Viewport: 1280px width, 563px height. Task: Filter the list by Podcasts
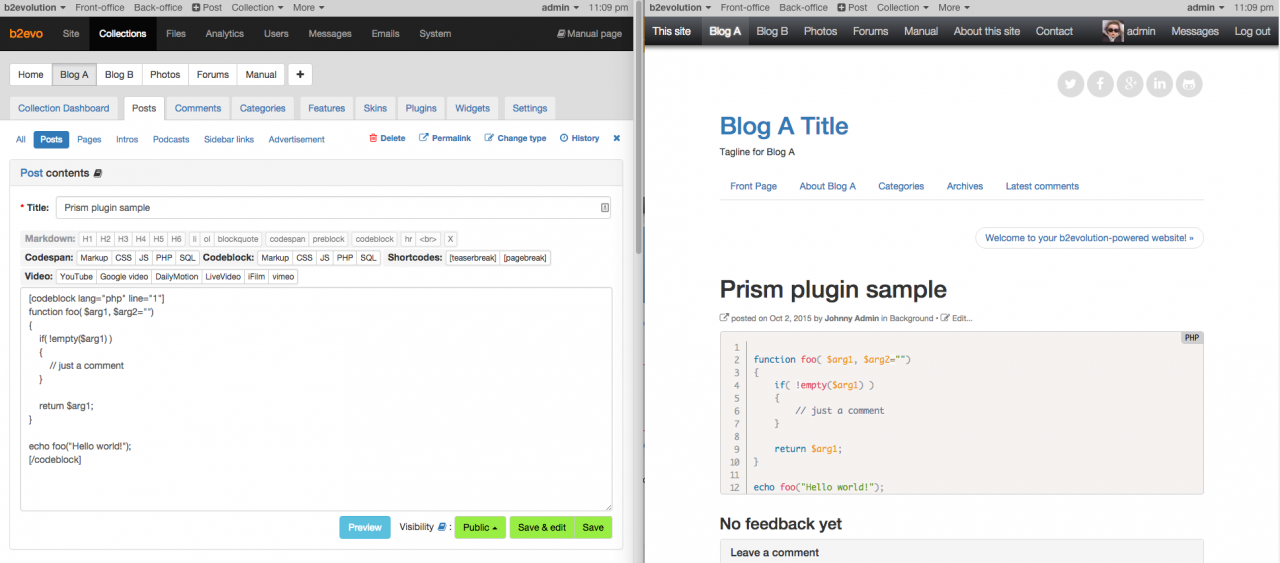tap(171, 139)
